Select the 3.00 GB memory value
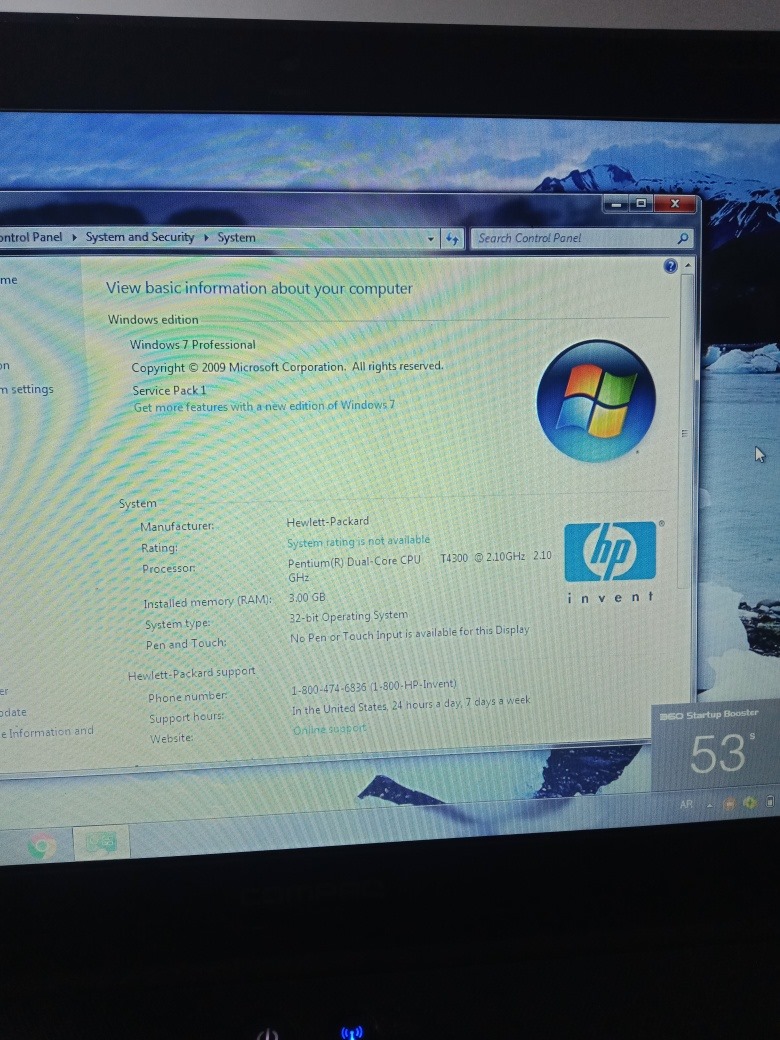This screenshot has width=780, height=1040. (x=307, y=598)
